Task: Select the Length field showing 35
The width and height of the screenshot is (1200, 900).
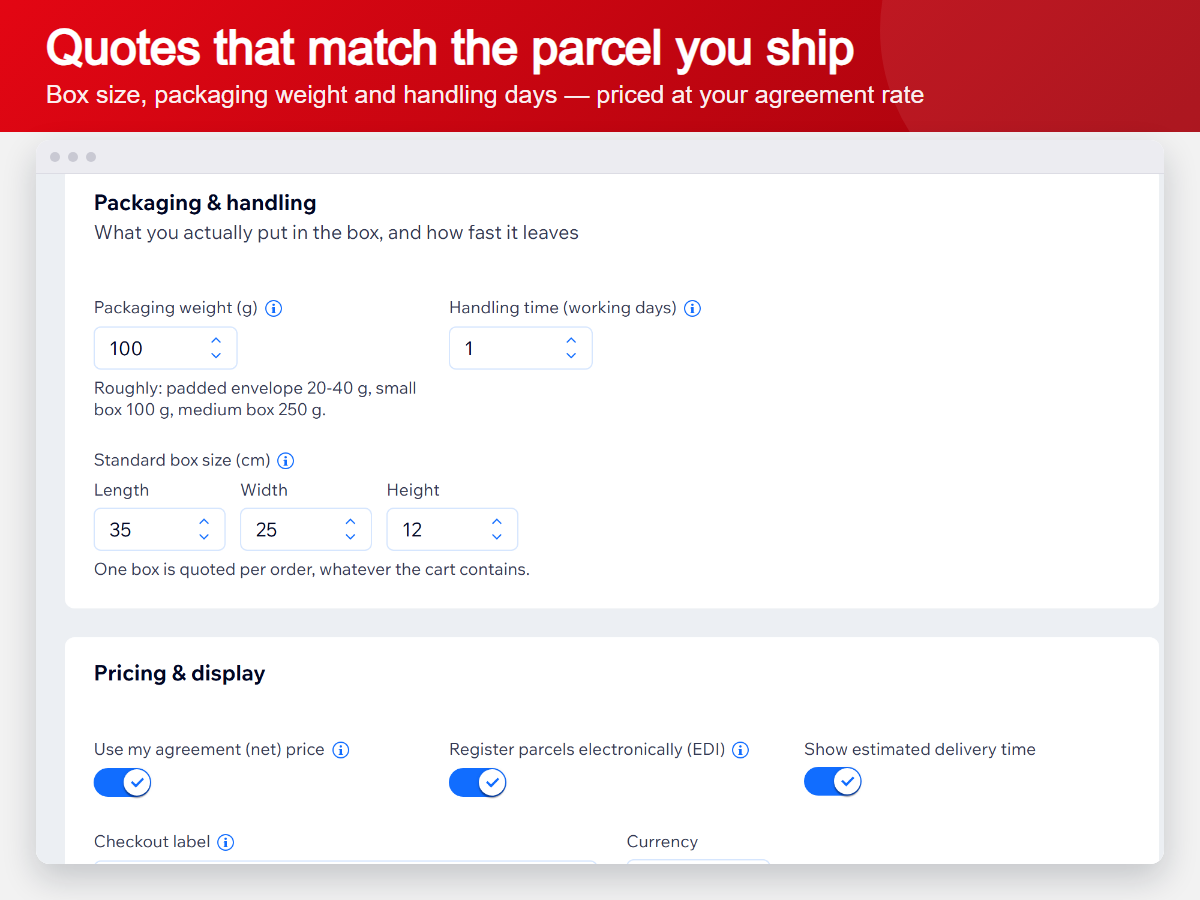Action: (x=160, y=529)
